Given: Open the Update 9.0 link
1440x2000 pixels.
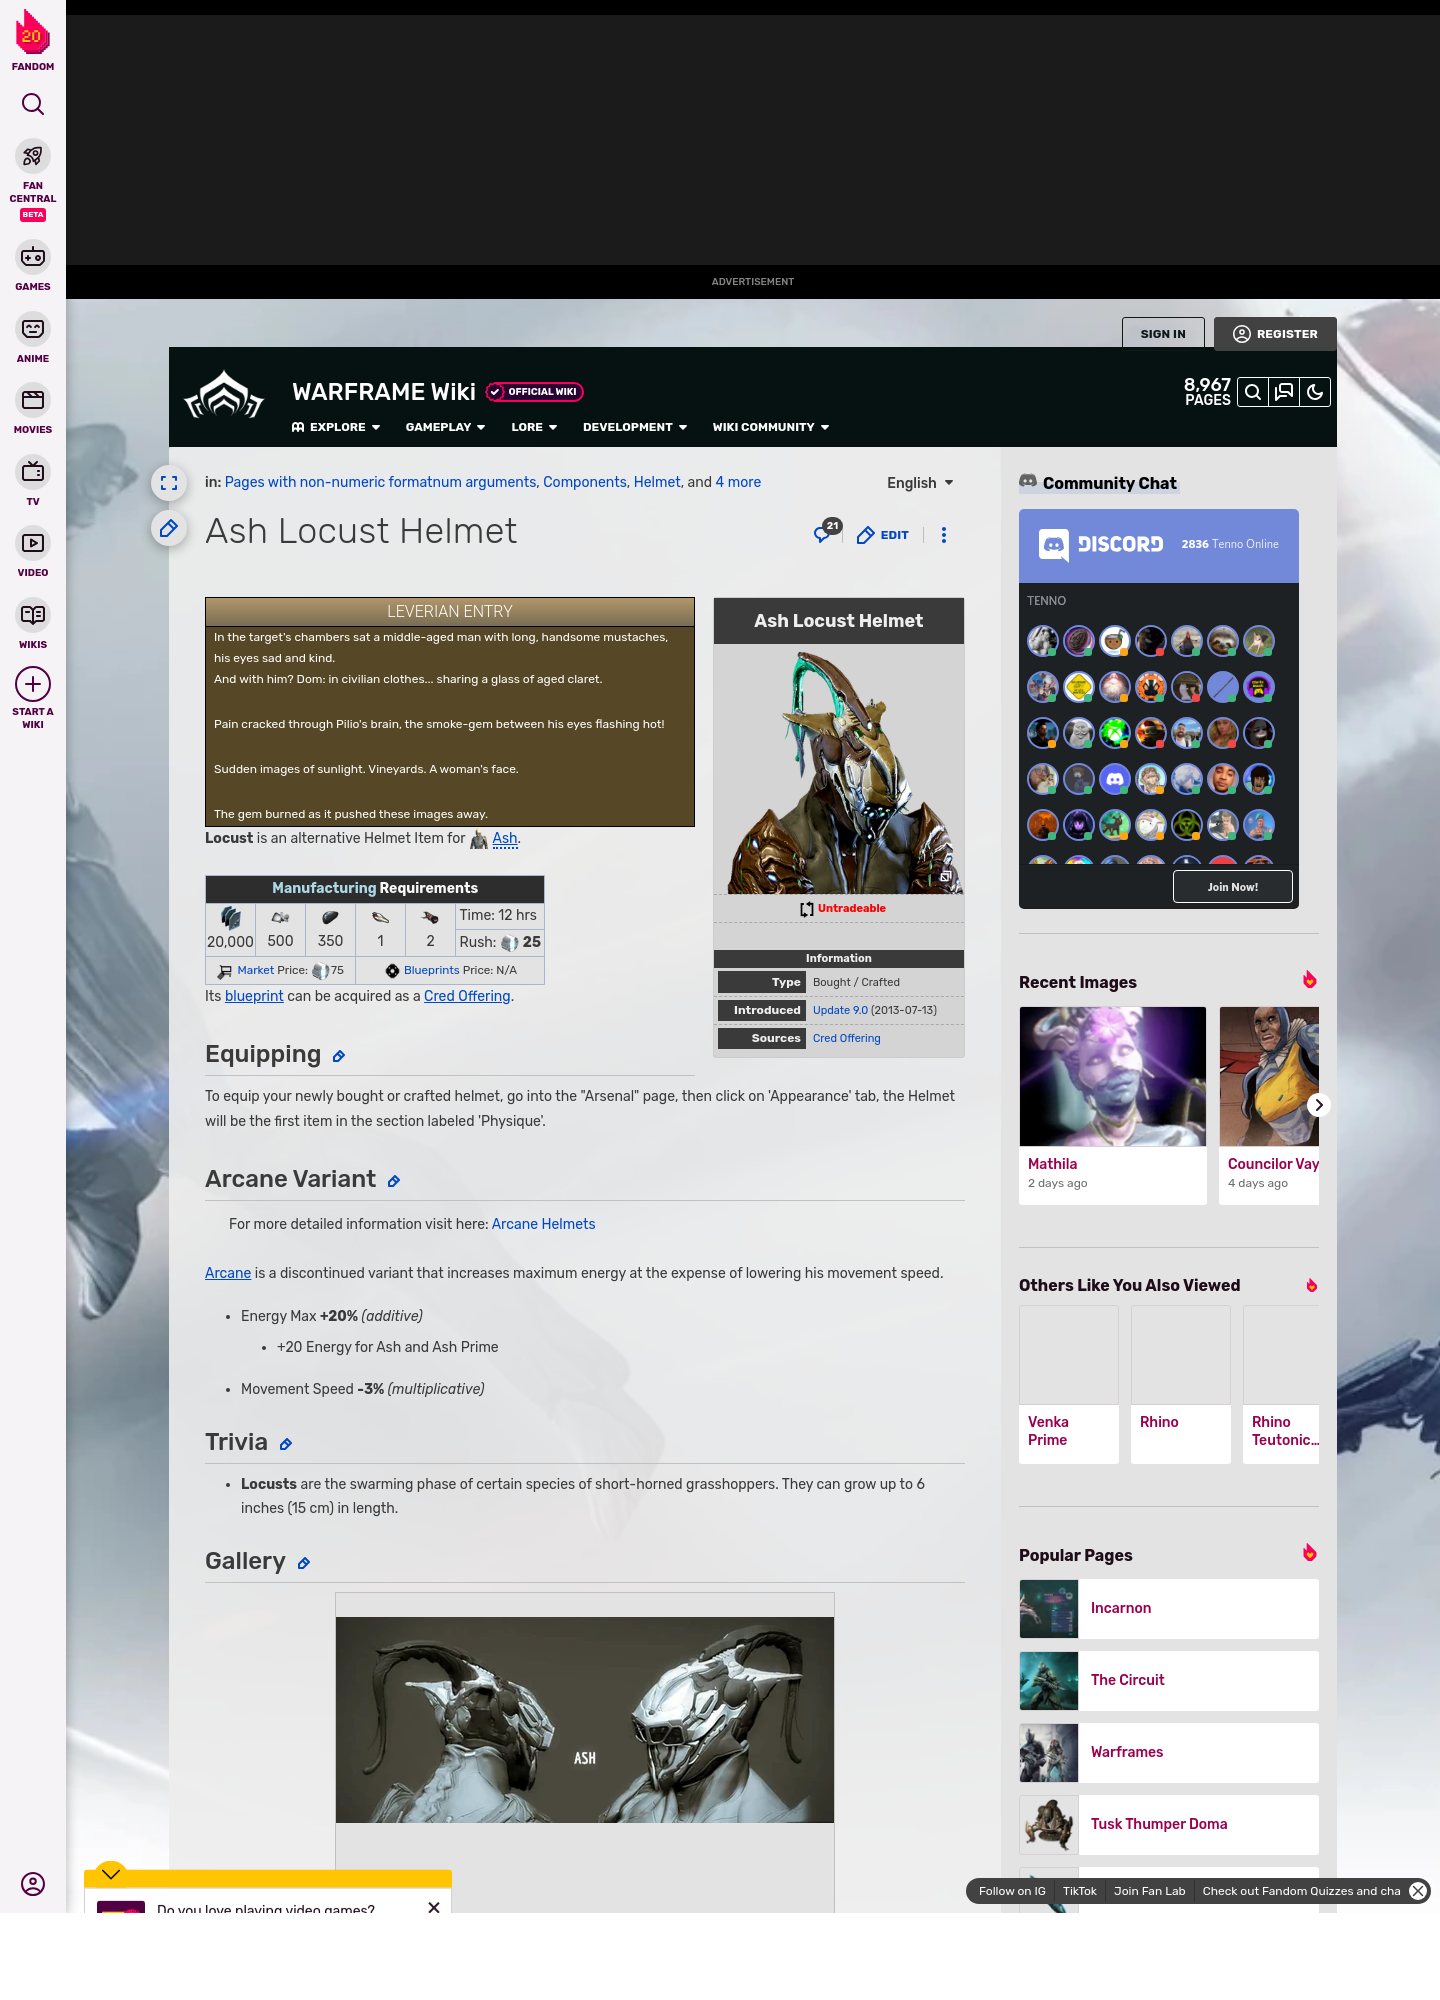Looking at the screenshot, I should [840, 1010].
